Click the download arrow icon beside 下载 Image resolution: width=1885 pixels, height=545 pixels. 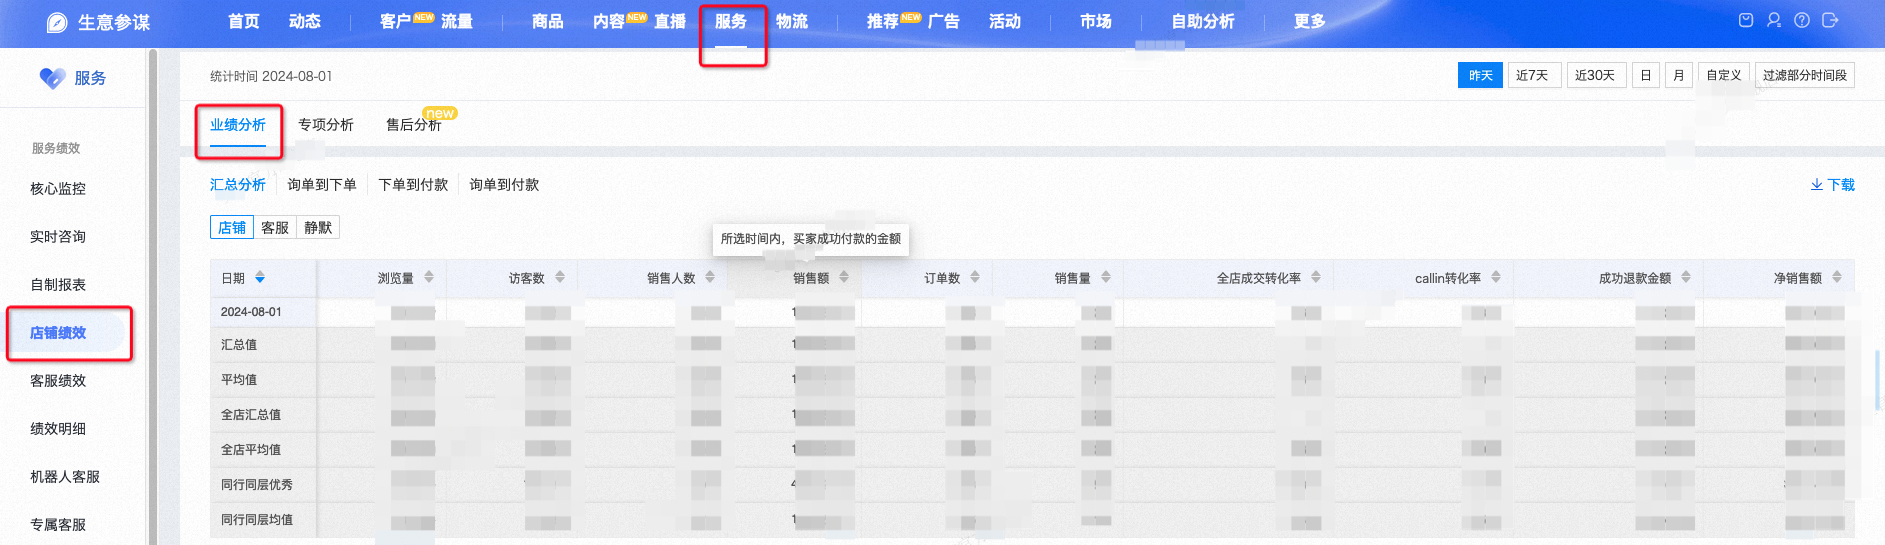[x=1816, y=185]
